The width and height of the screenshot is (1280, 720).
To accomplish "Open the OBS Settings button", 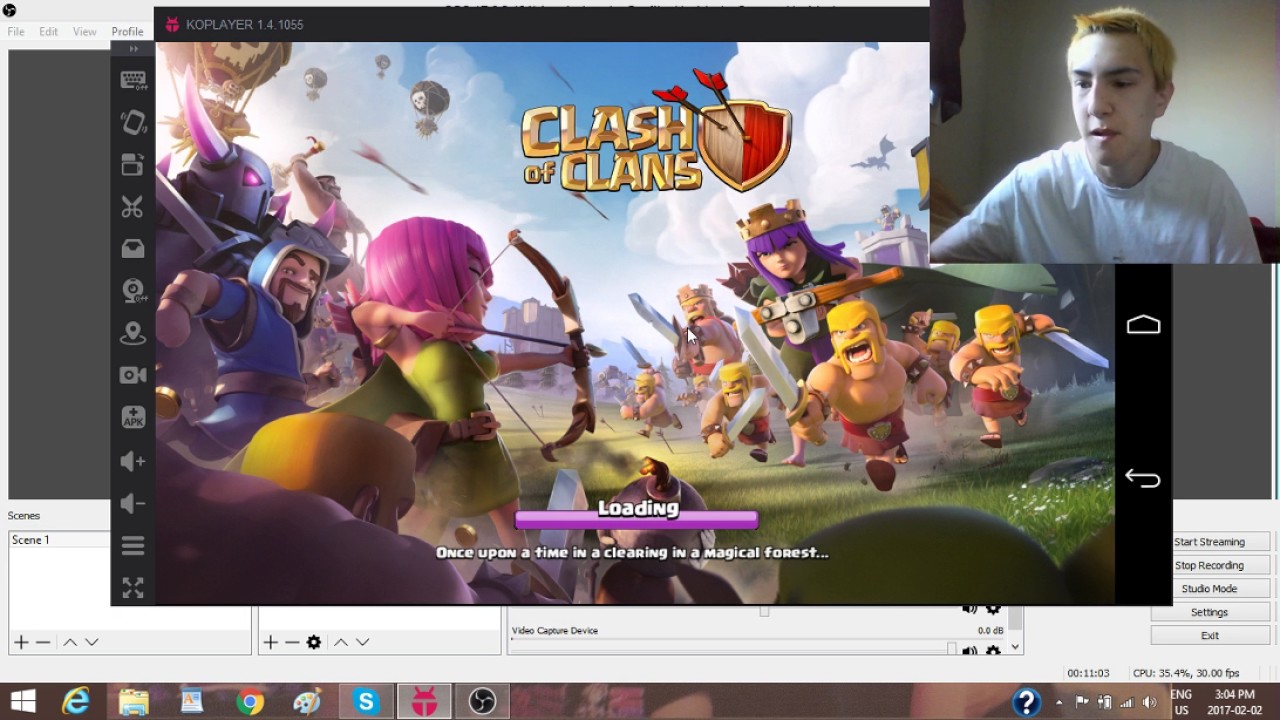I will pos(1210,612).
